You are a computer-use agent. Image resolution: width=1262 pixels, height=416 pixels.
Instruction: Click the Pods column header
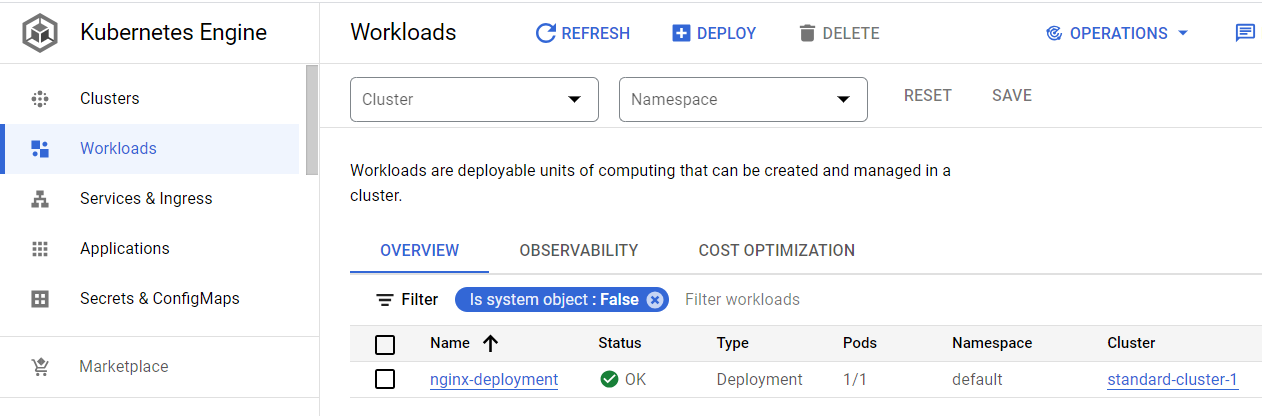pos(860,343)
